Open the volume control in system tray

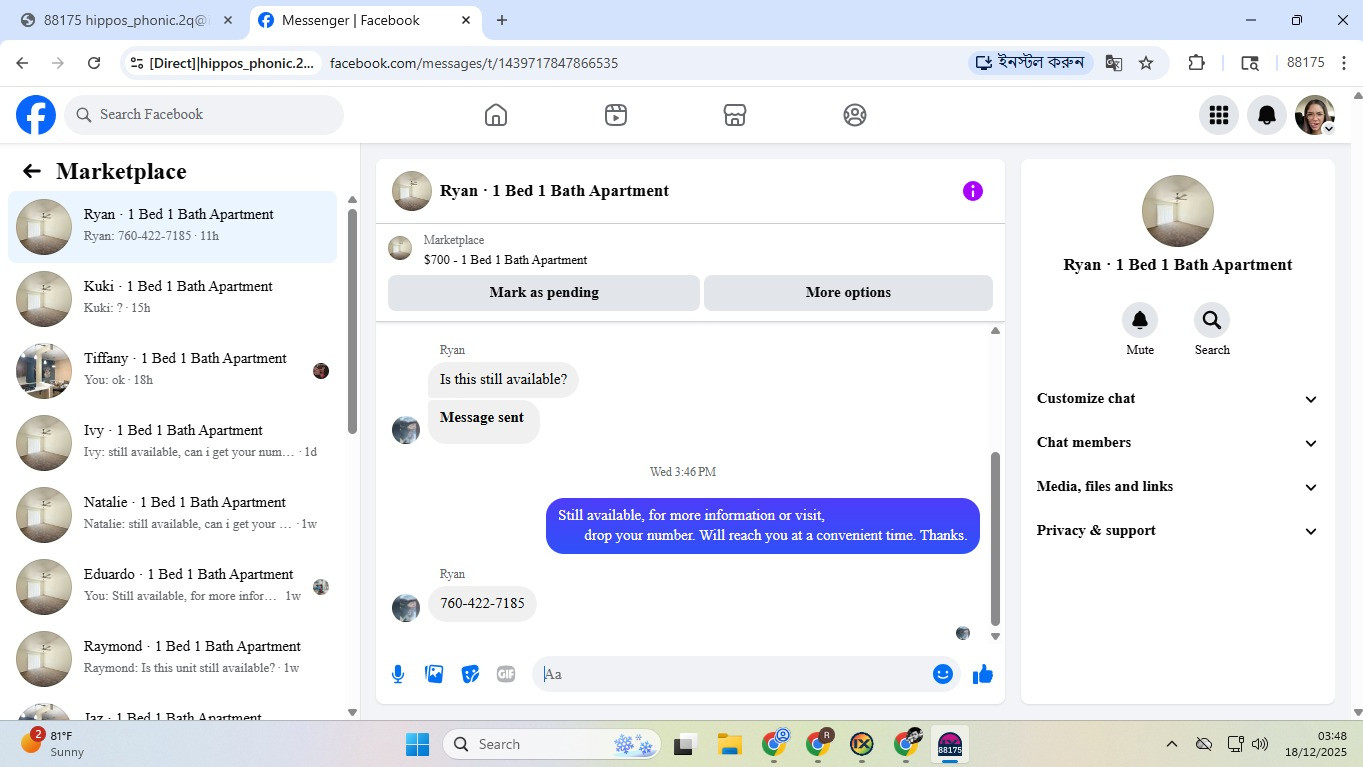pos(1260,744)
